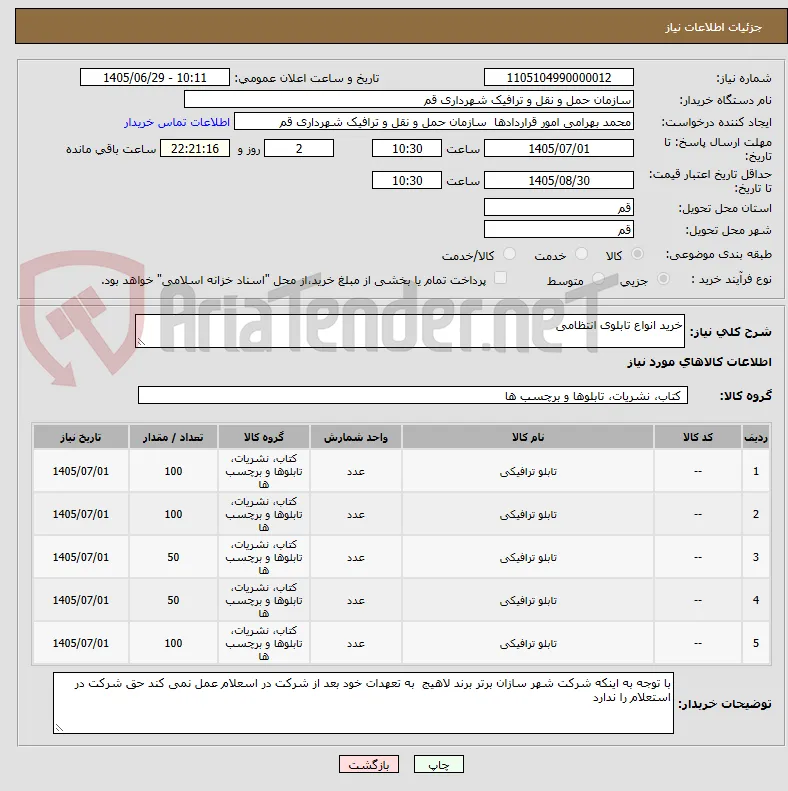Click the اطلاعات کالاهای مورد نیاز heading
The height and width of the screenshot is (791, 788).
(x=699, y=362)
